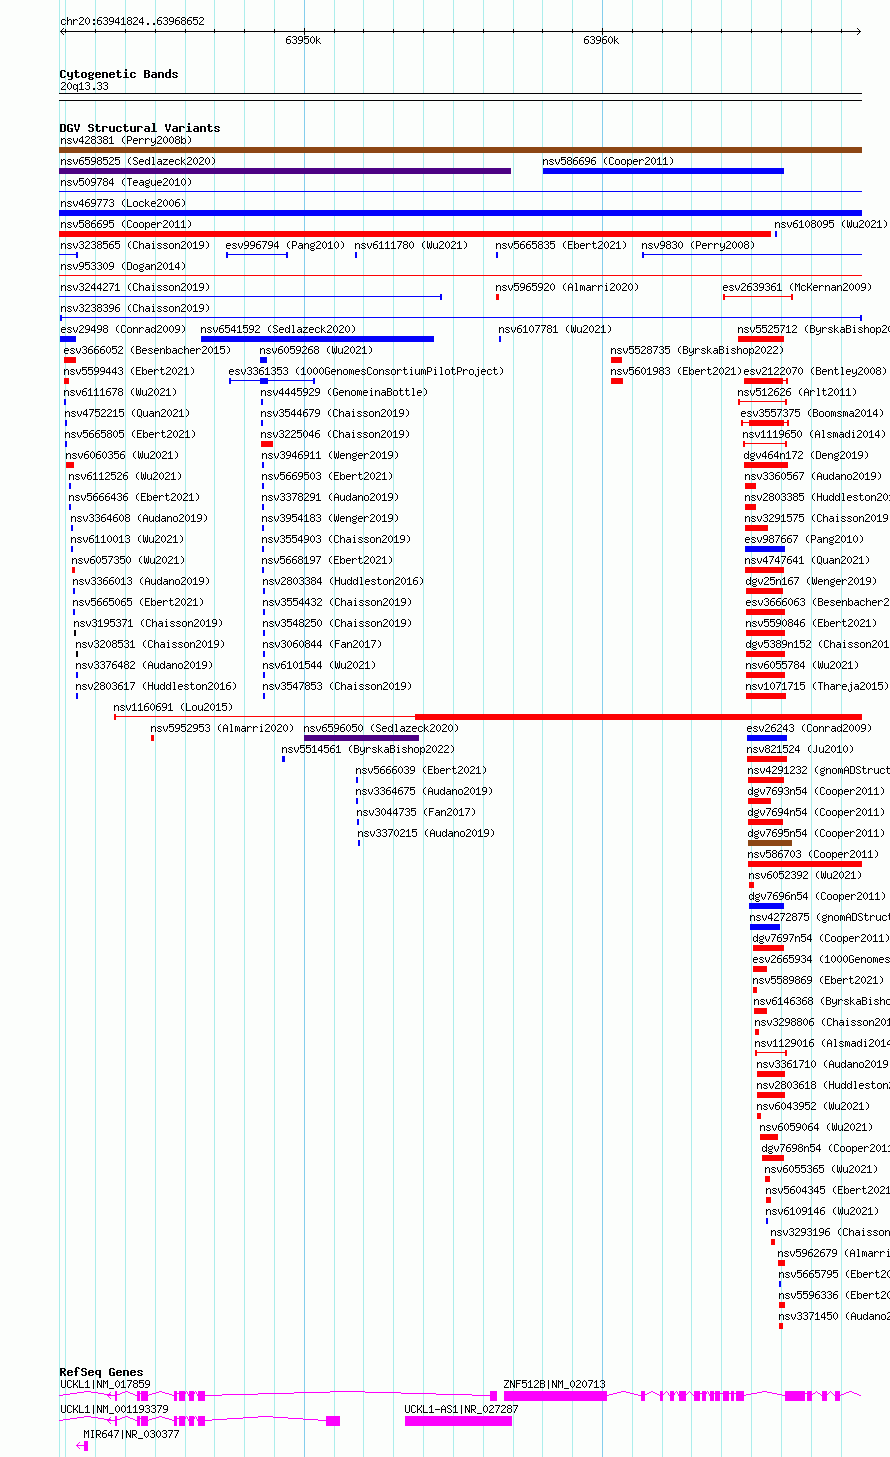Open nsv6108095 (Wu2021) variant label
Viewport: 890px width, 1457px height.
830,224
